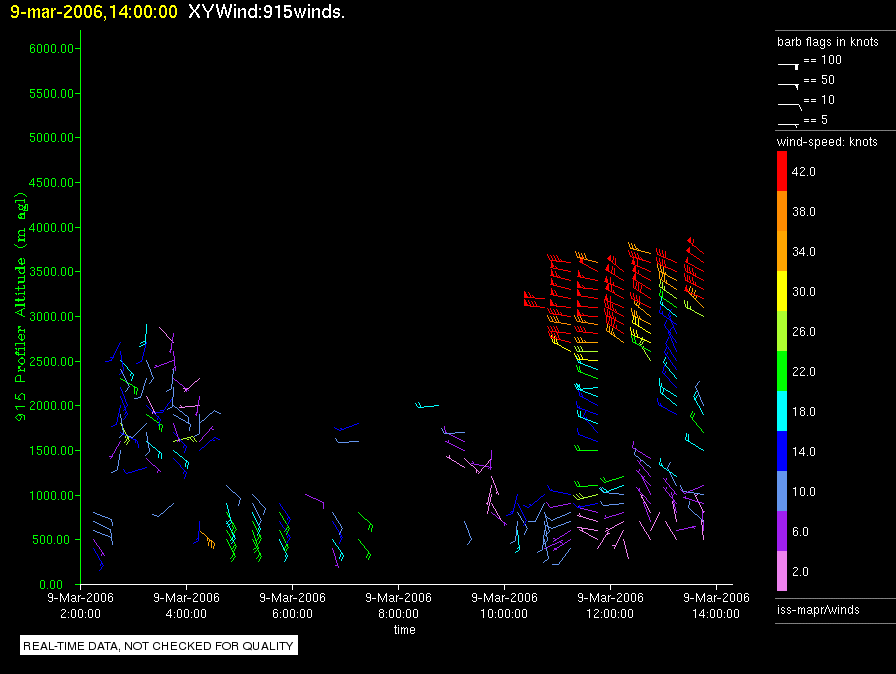Click the 3500.00 altitude tick label

[x=52, y=272]
